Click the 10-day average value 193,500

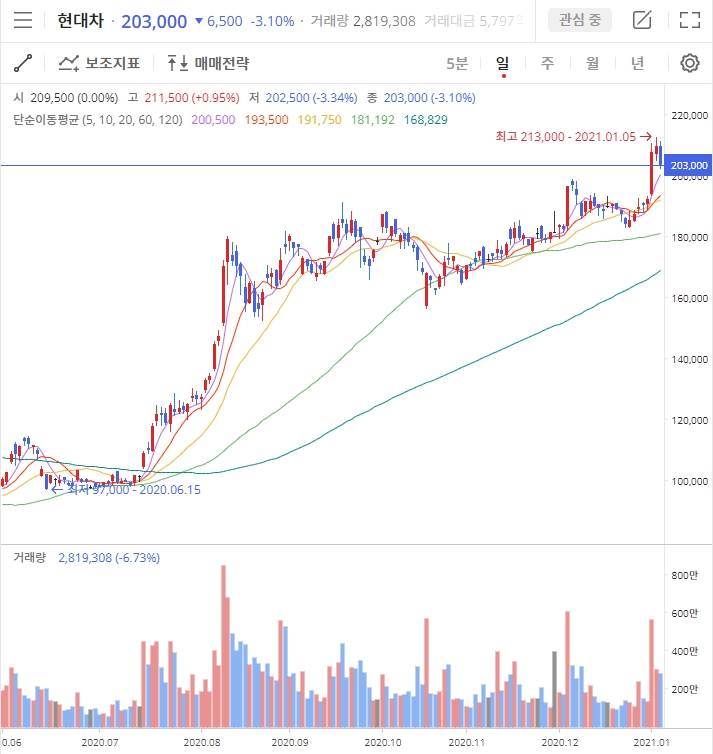coord(266,120)
